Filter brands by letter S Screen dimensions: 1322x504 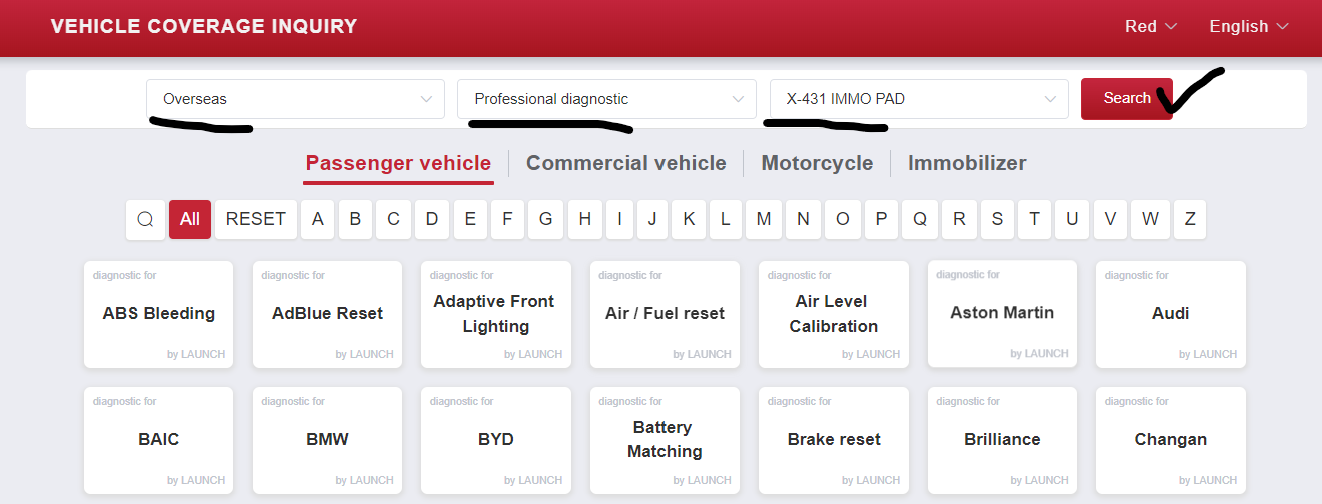(x=997, y=219)
